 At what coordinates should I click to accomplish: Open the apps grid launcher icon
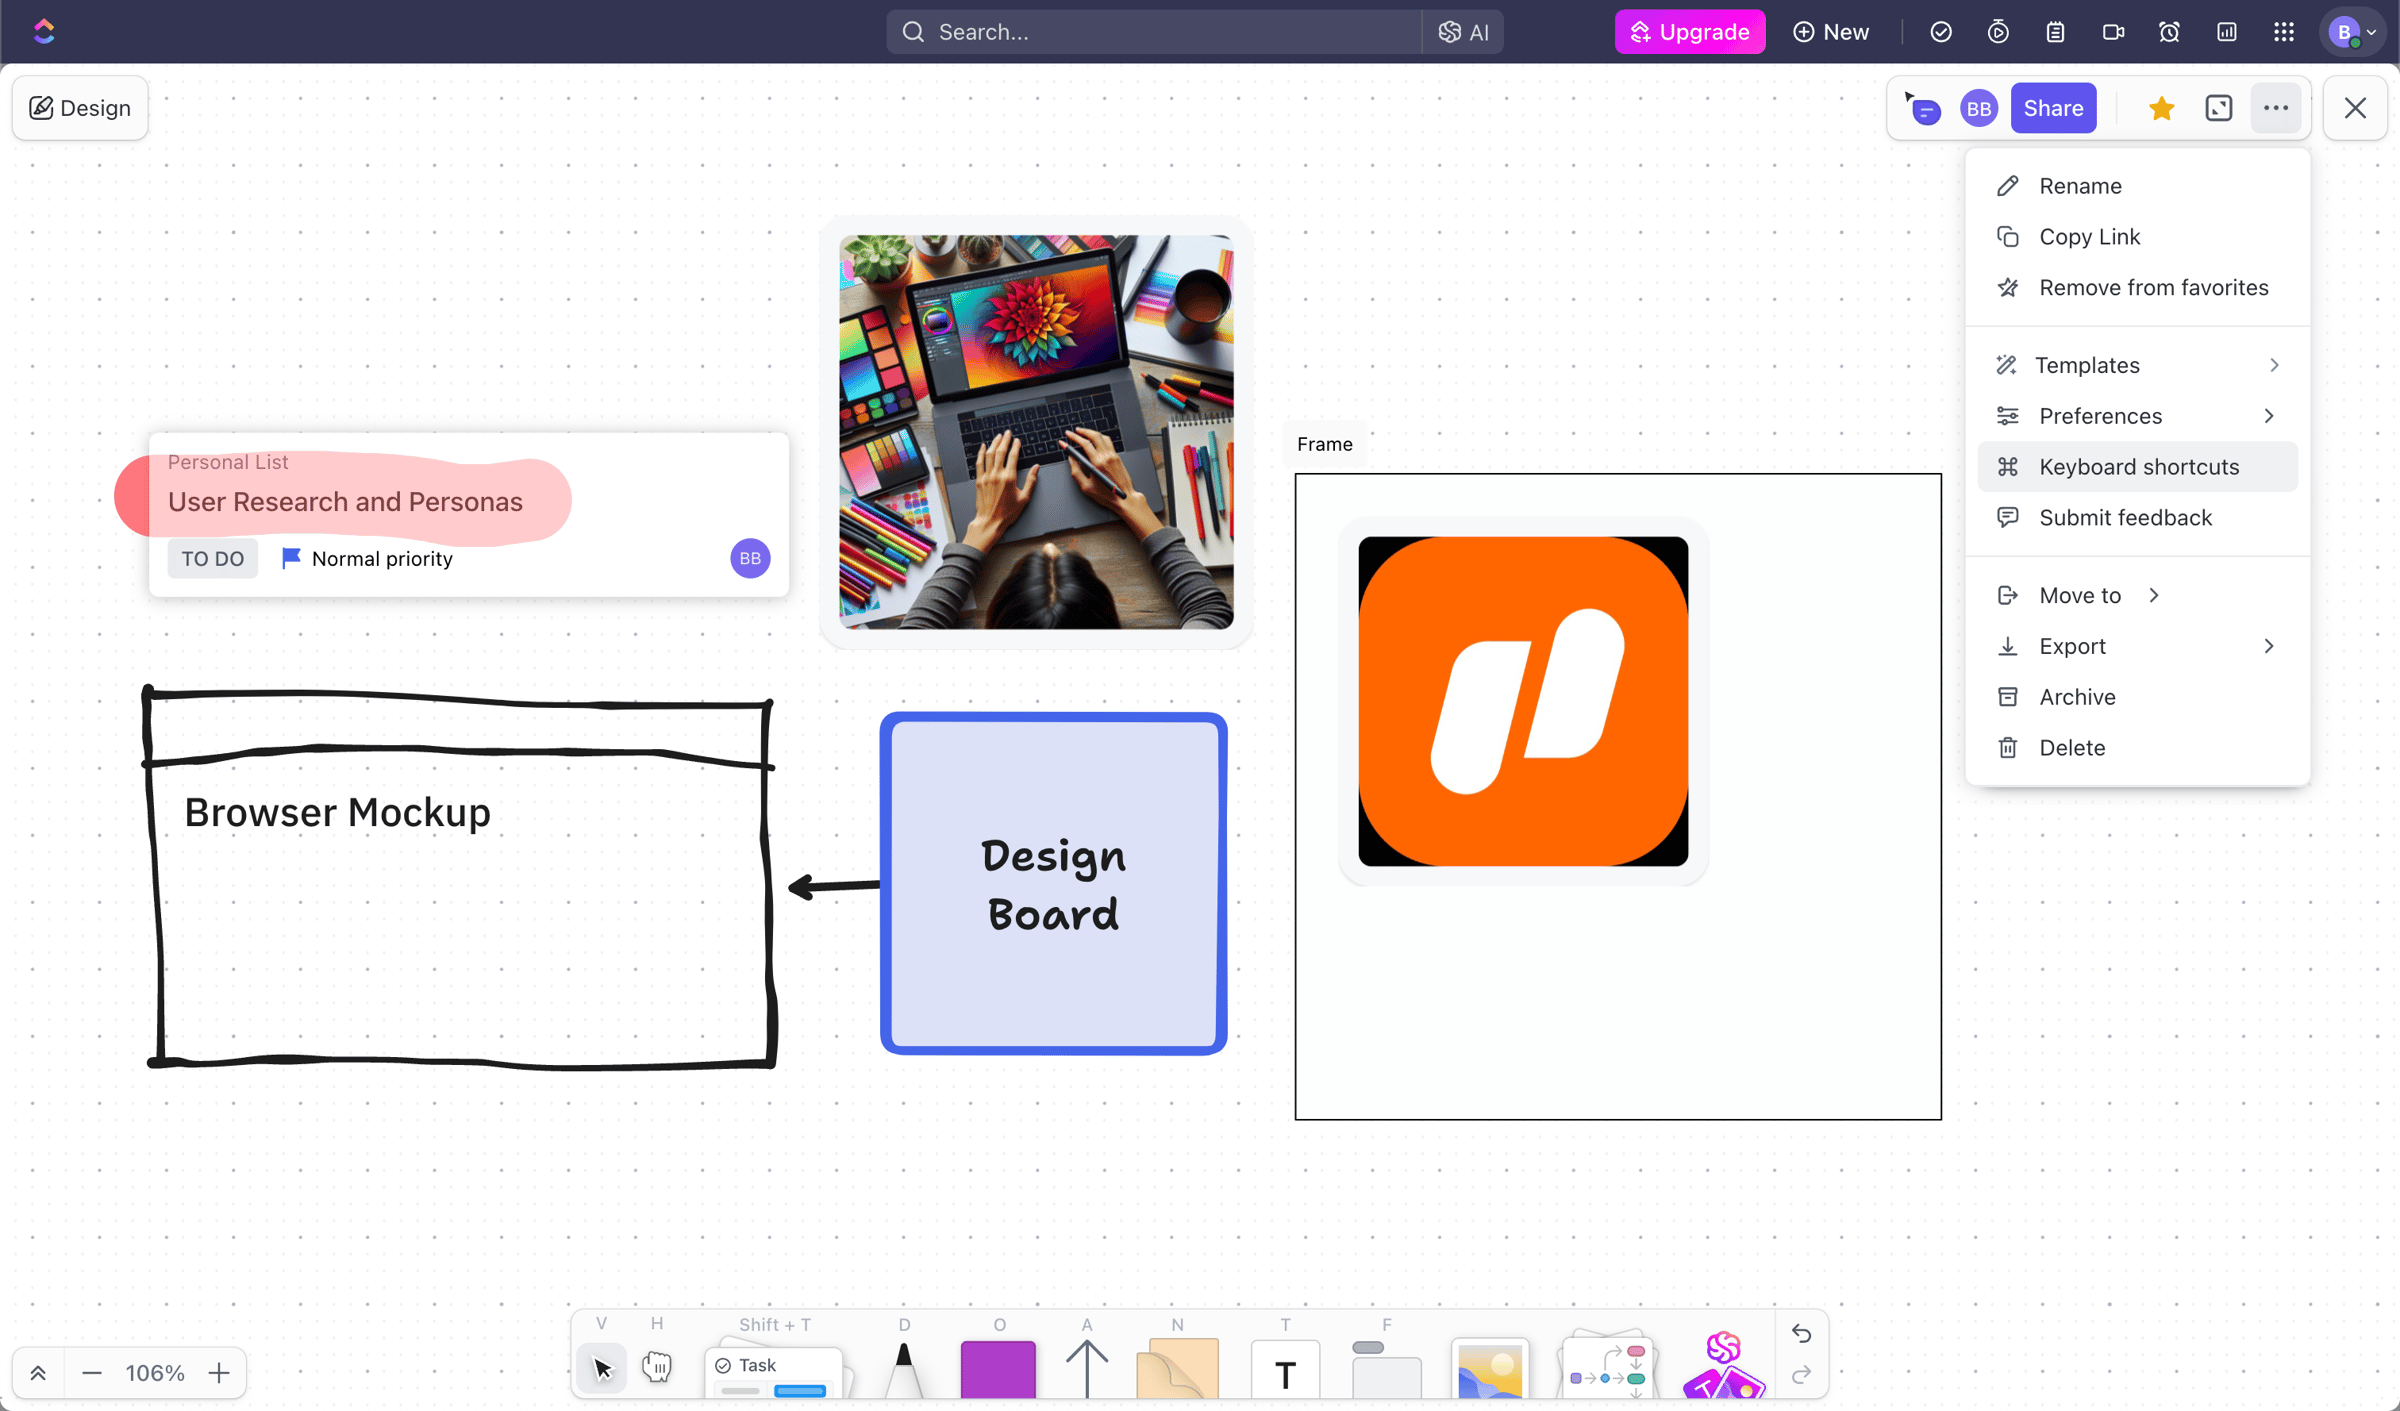2284,32
